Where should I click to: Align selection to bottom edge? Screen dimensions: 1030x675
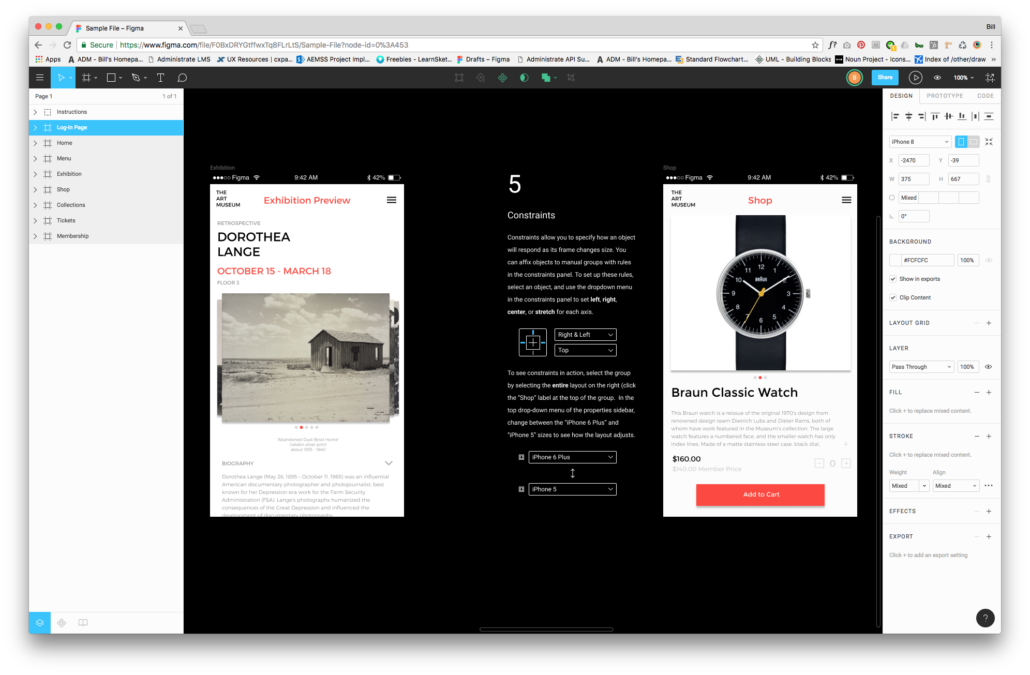(x=962, y=116)
